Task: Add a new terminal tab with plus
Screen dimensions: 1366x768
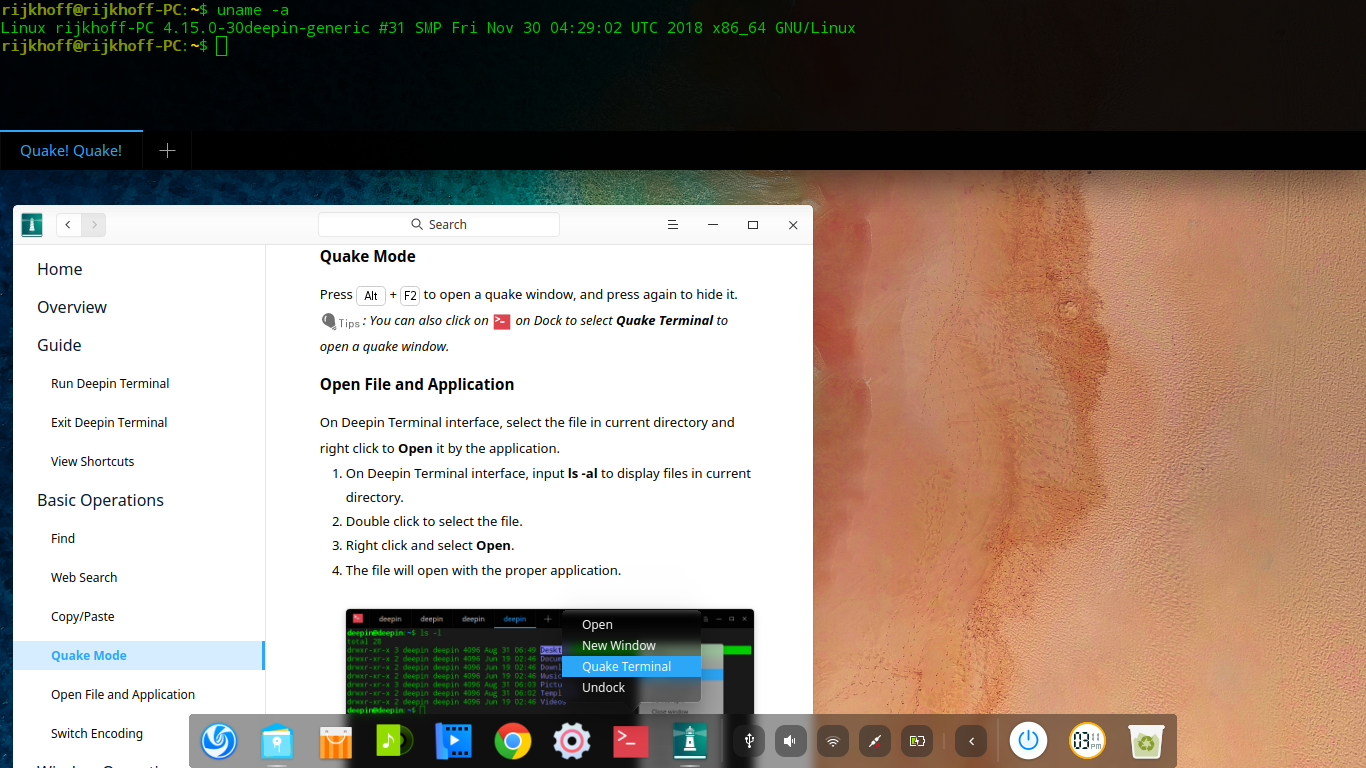Action: tap(168, 151)
